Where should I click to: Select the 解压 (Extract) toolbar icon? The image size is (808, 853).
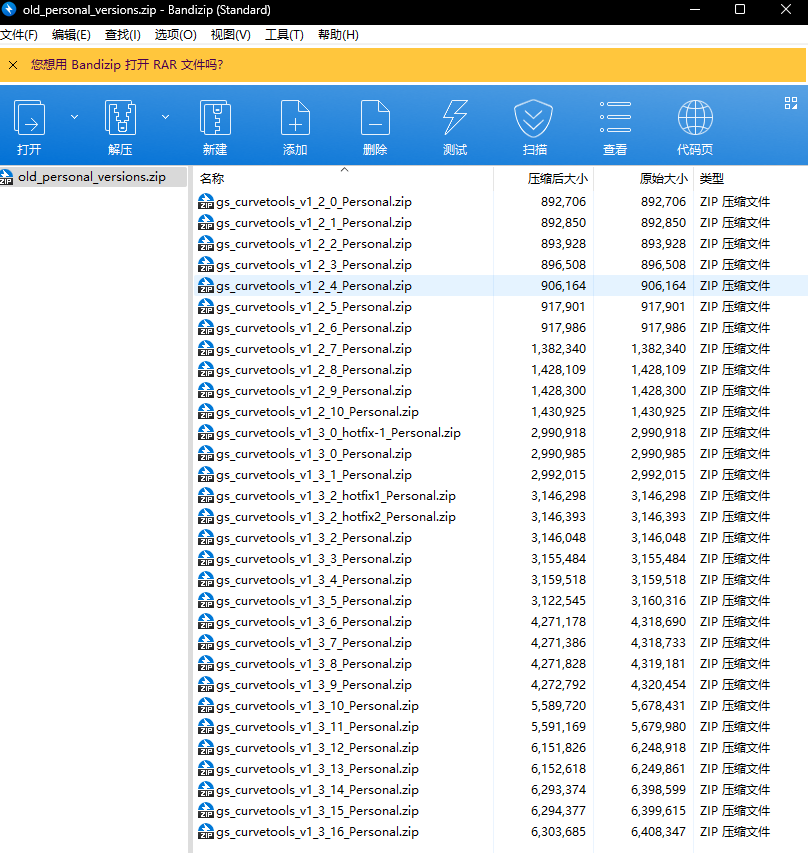(120, 122)
